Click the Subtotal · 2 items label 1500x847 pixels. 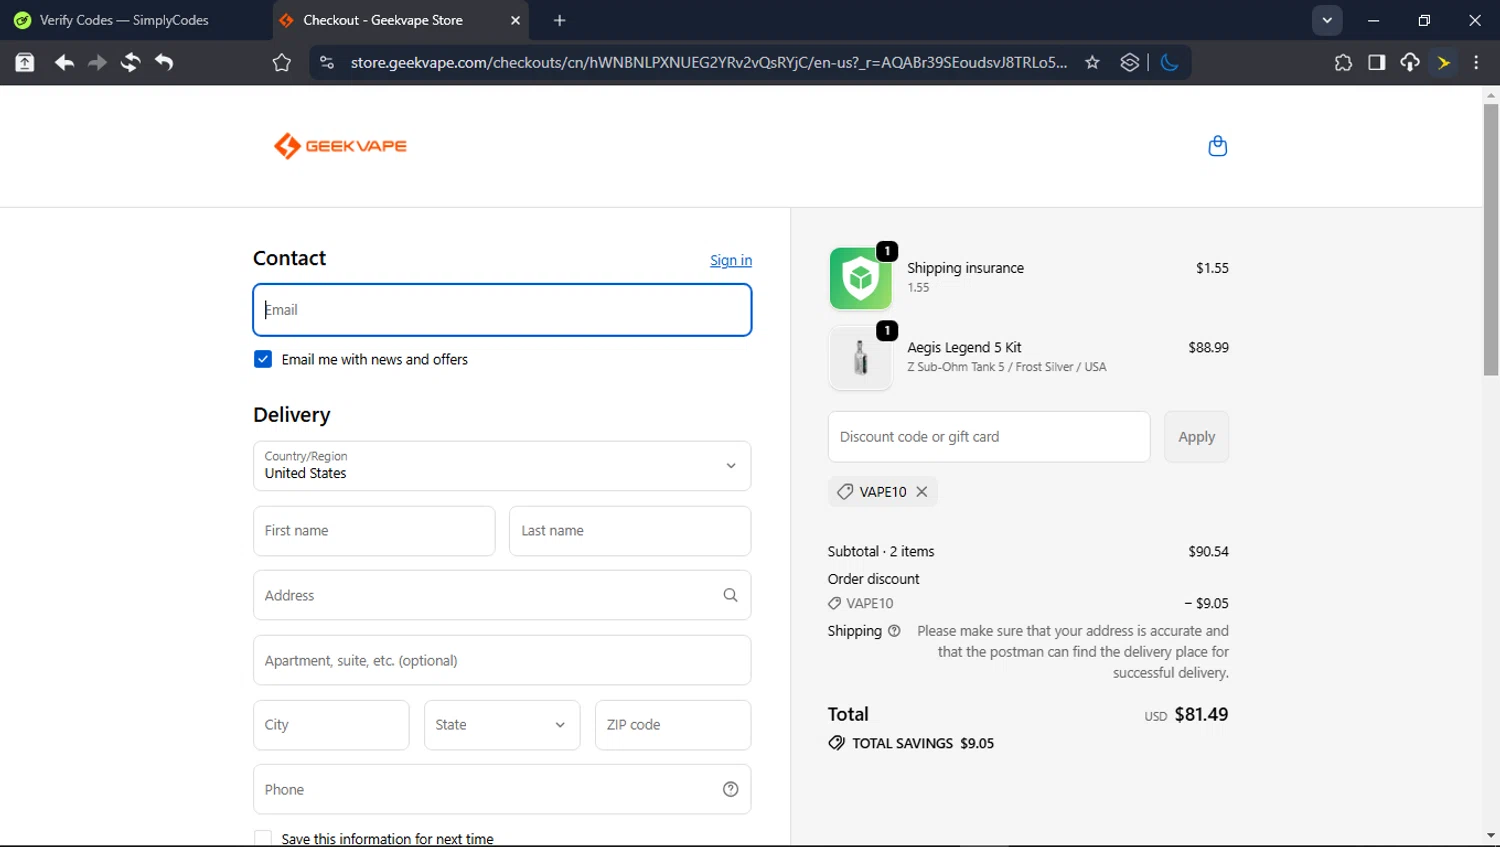(x=881, y=552)
